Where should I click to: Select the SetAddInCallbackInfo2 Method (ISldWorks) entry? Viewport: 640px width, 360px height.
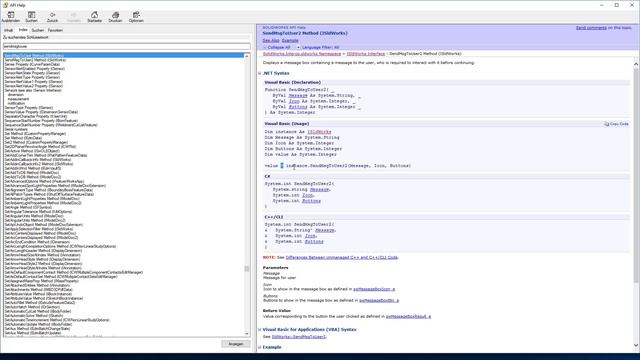pyautogui.click(x=39, y=164)
